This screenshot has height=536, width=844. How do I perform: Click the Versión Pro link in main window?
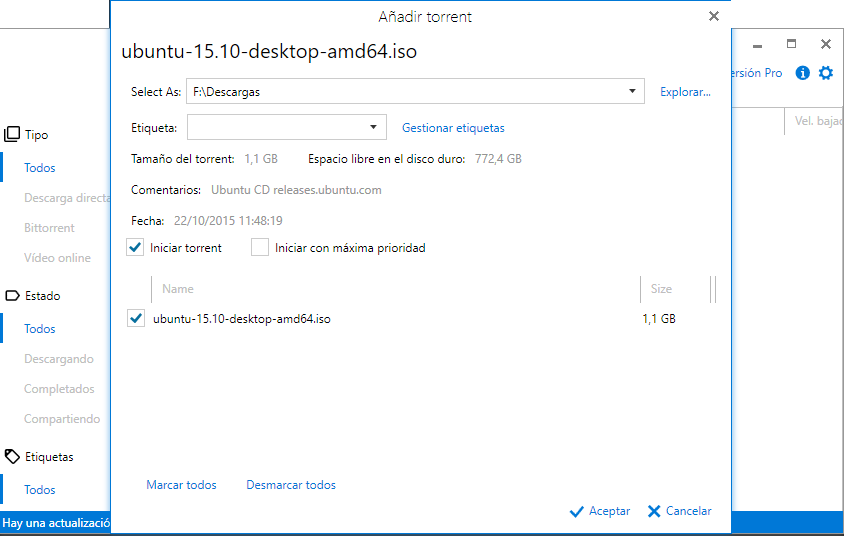click(757, 73)
